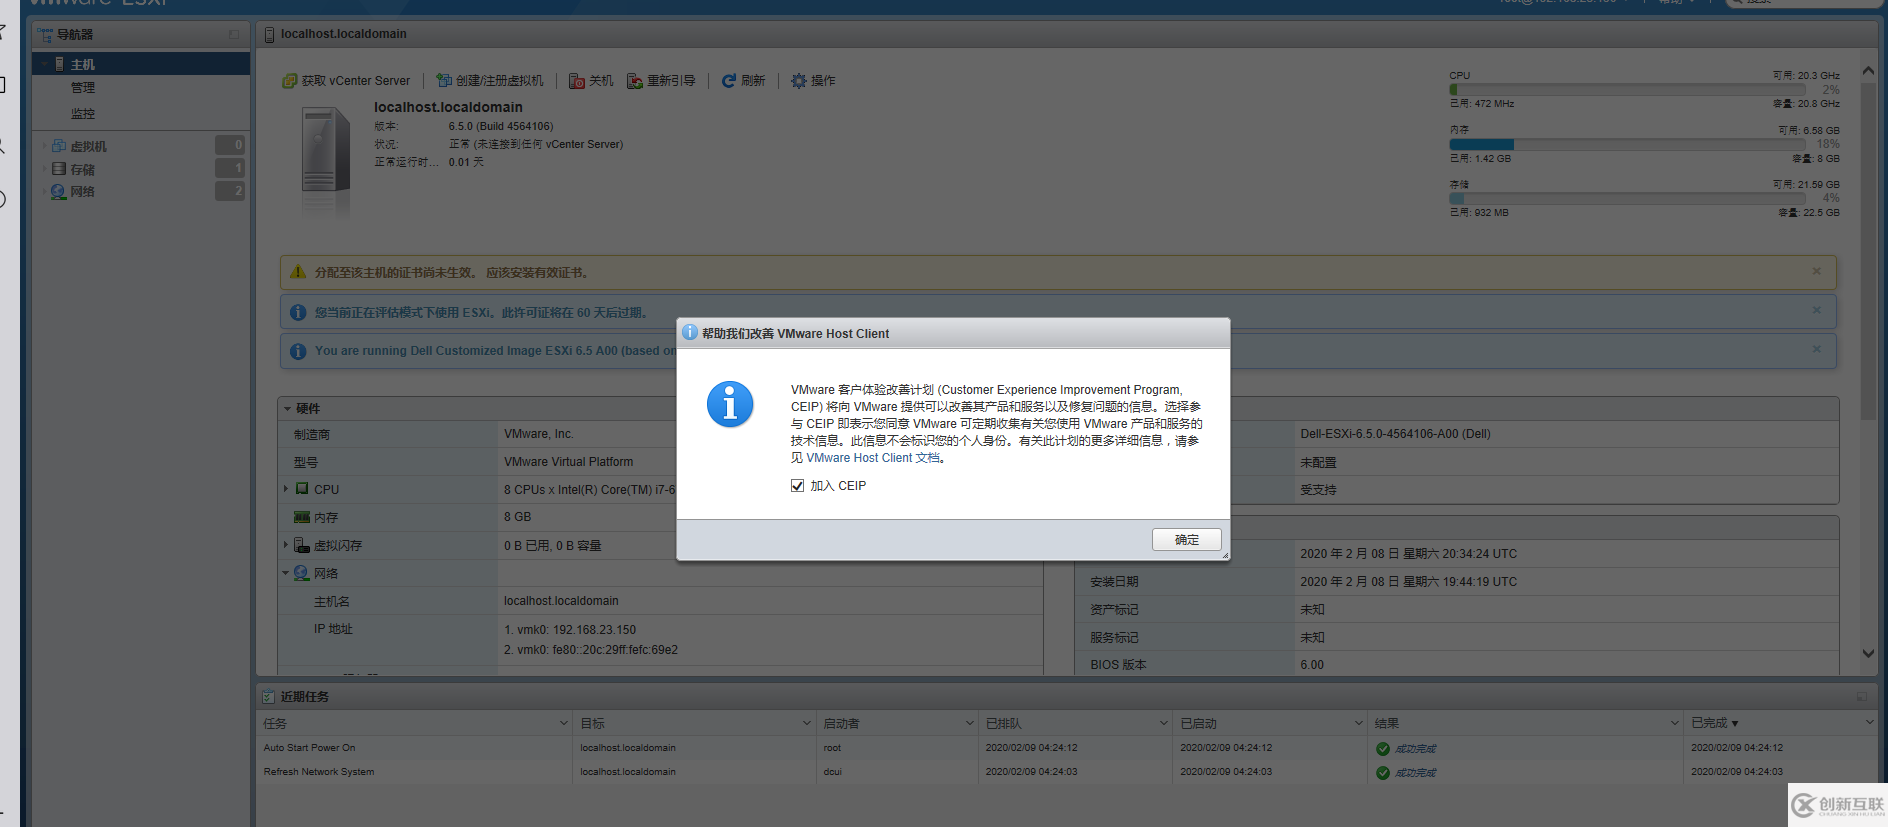Open the Result column dropdown arrow
The image size is (1888, 827).
[1674, 722]
